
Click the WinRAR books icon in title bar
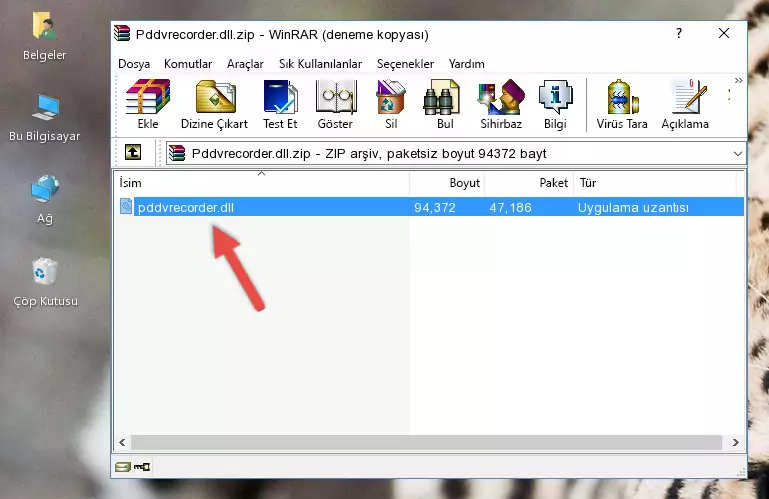(122, 33)
